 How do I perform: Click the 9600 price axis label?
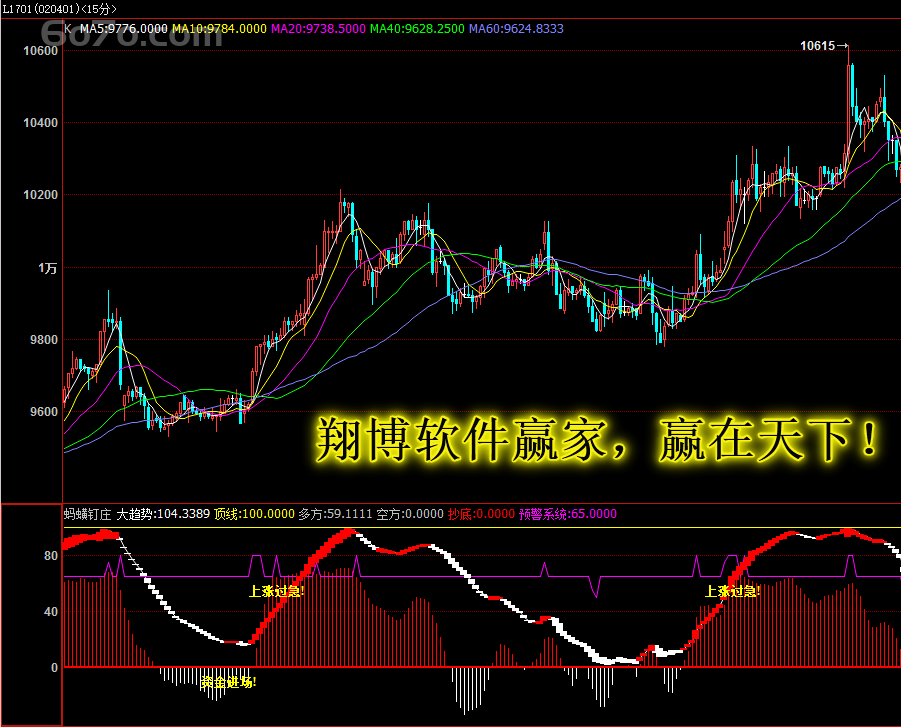(x=44, y=411)
